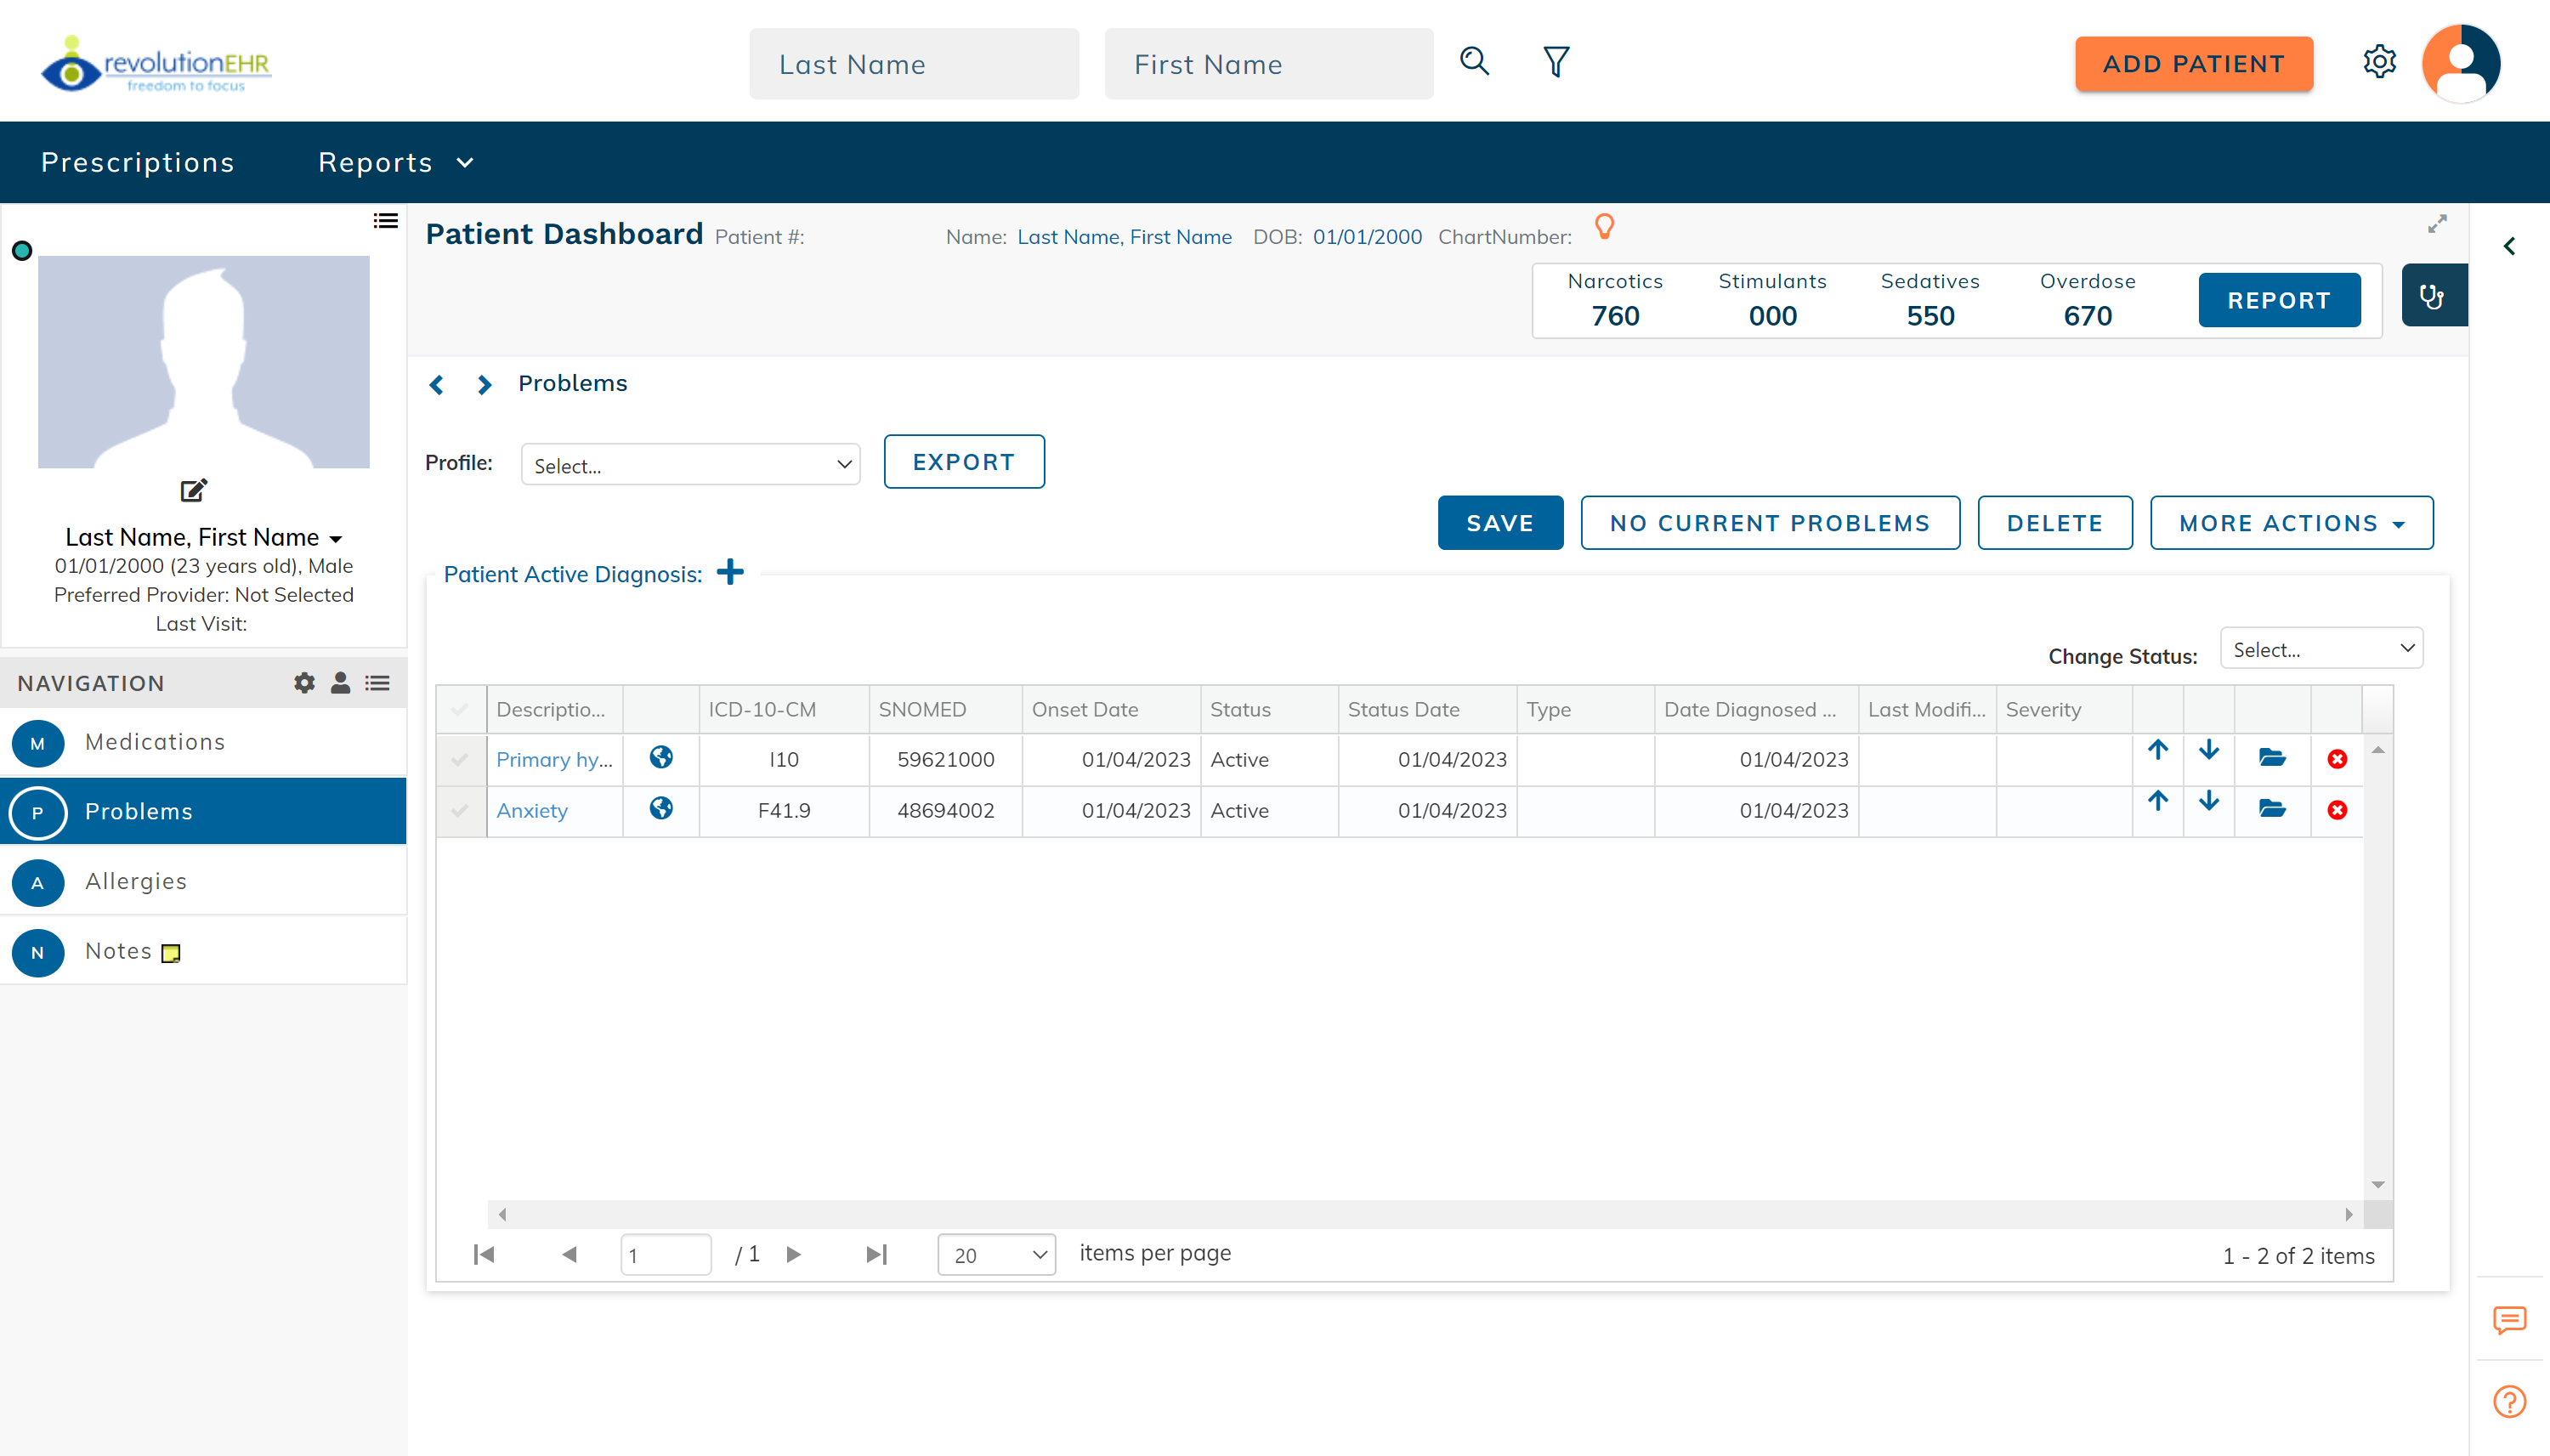Check the Anxiety row checkbox
Image resolution: width=2550 pixels, height=1456 pixels.
tap(461, 810)
